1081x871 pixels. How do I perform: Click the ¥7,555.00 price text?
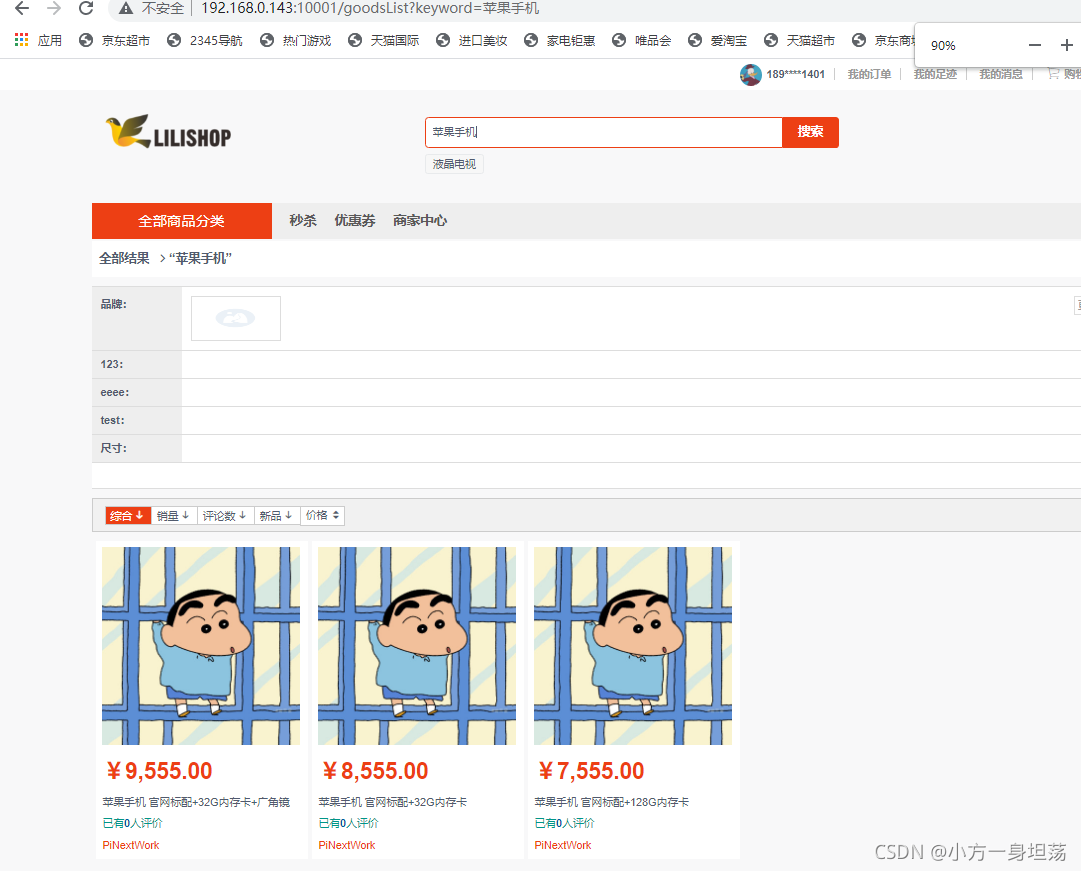(x=592, y=771)
